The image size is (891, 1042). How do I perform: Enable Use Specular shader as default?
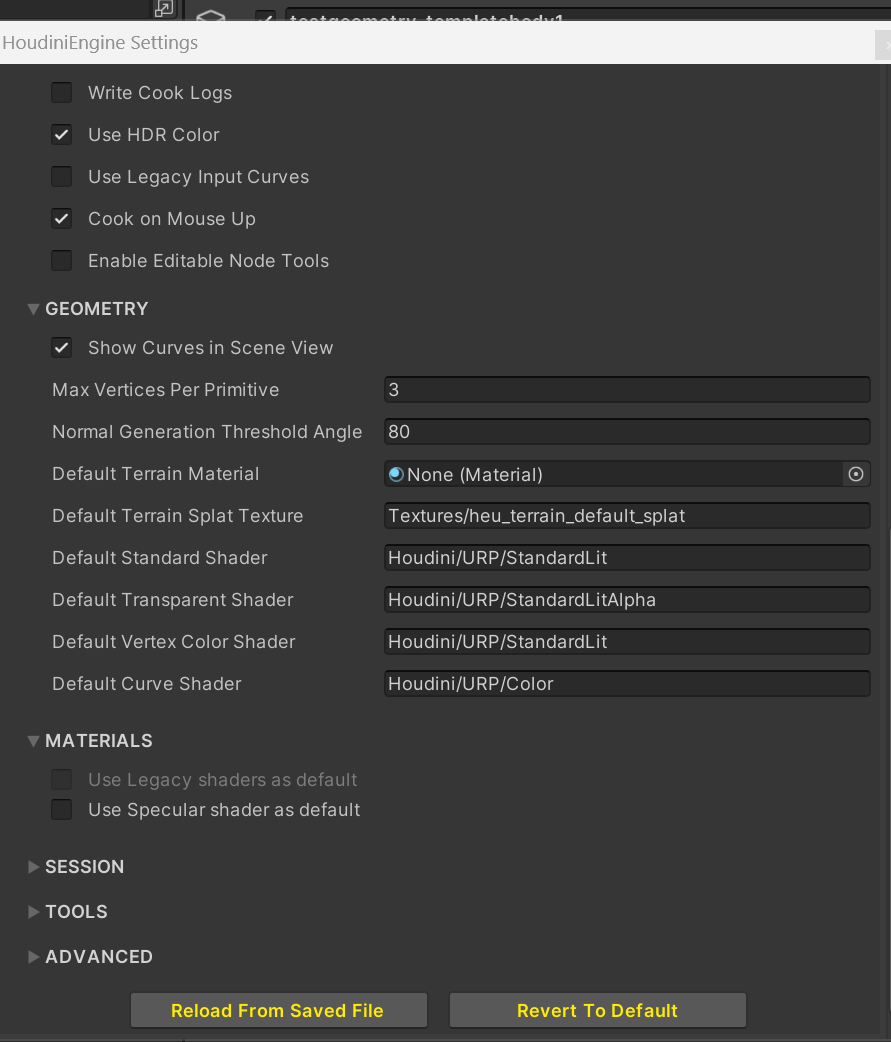pyautogui.click(x=61, y=810)
